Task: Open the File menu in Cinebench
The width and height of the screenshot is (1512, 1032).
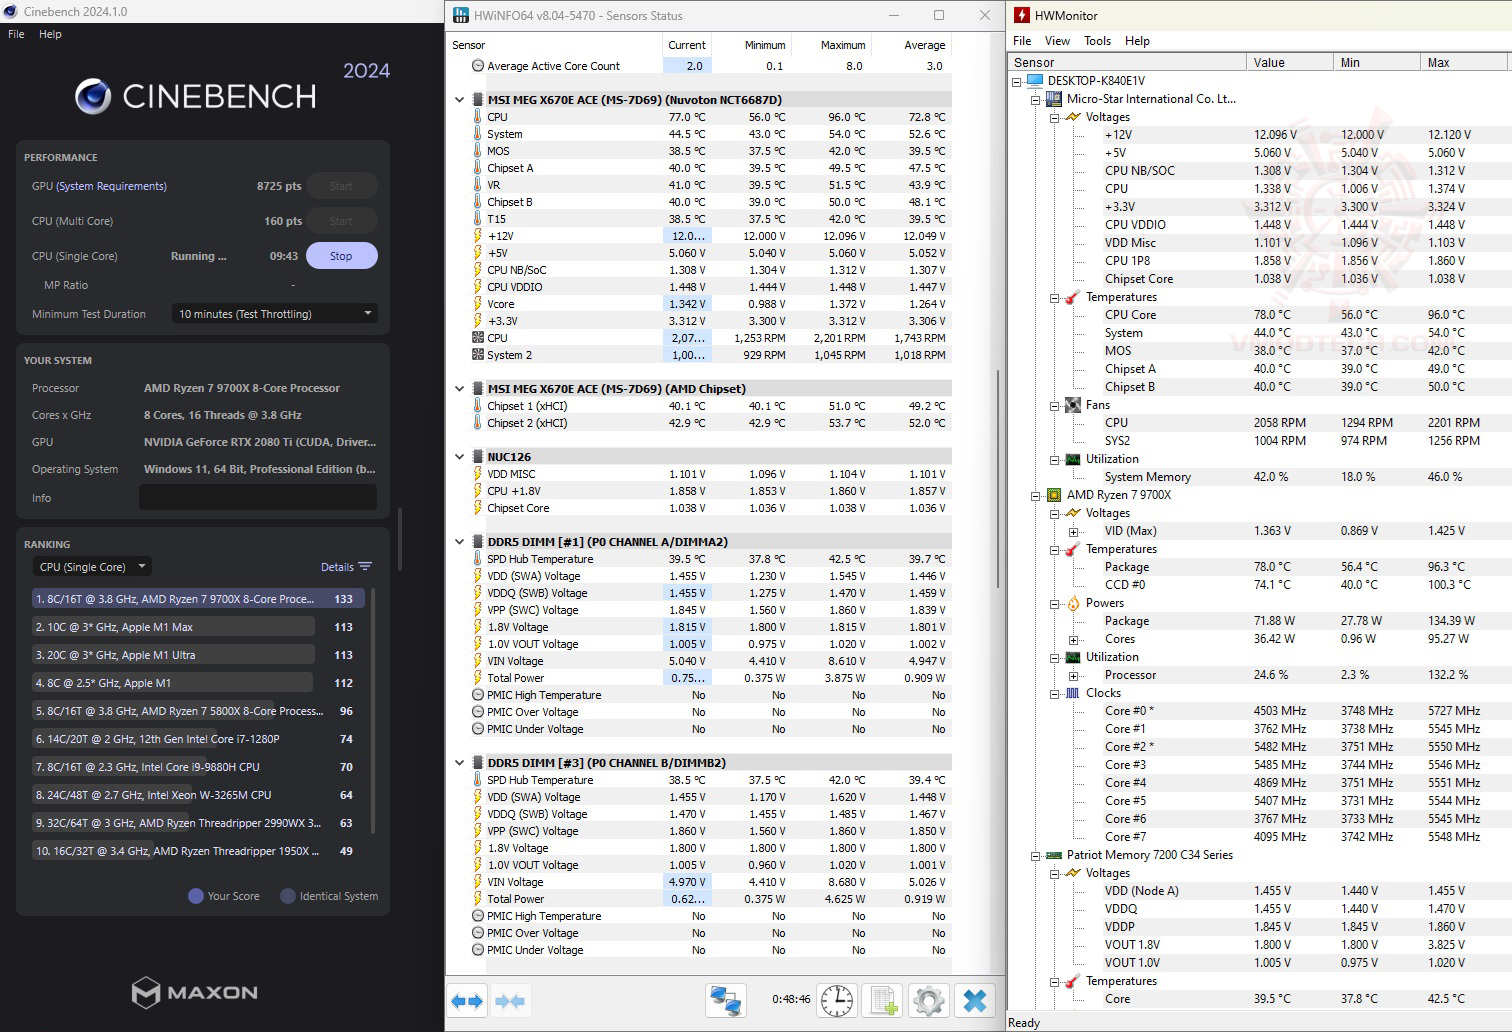Action: (x=16, y=34)
